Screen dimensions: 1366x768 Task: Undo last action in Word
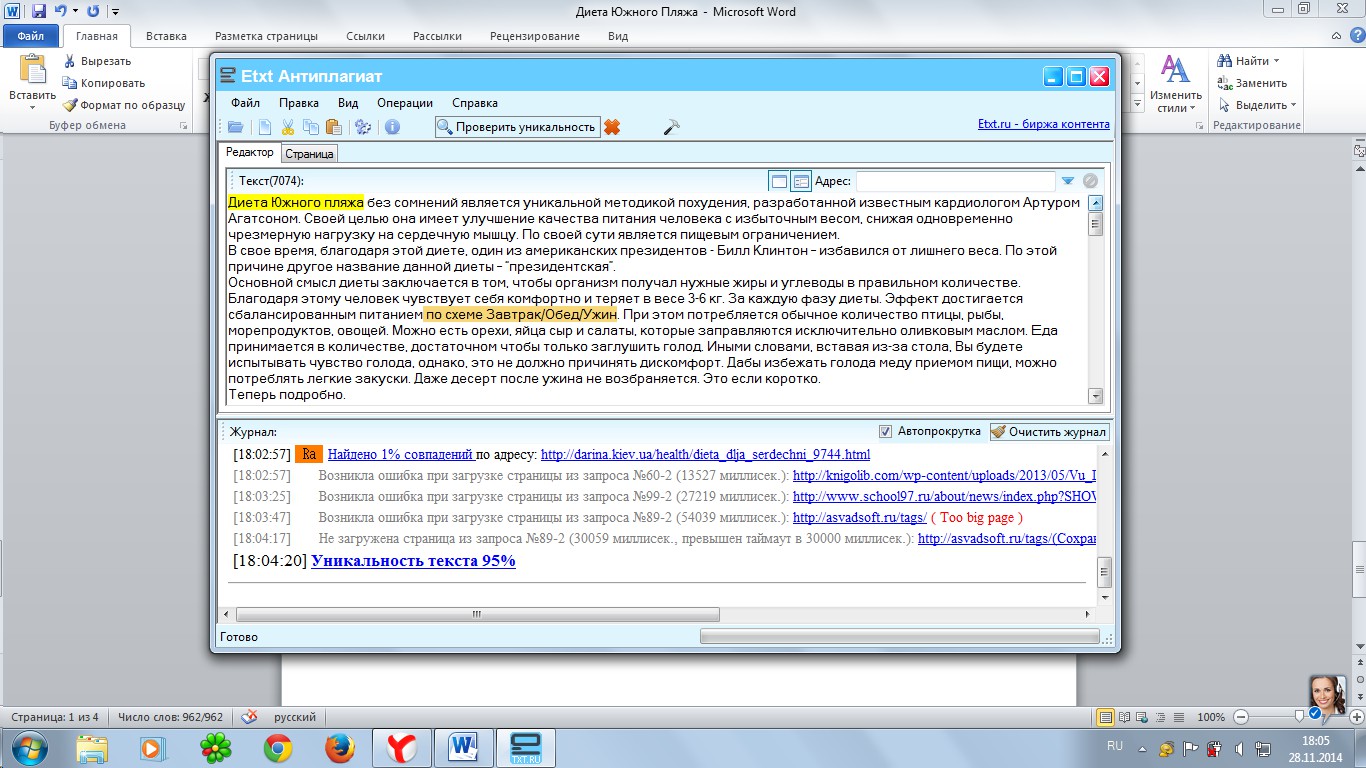61,11
